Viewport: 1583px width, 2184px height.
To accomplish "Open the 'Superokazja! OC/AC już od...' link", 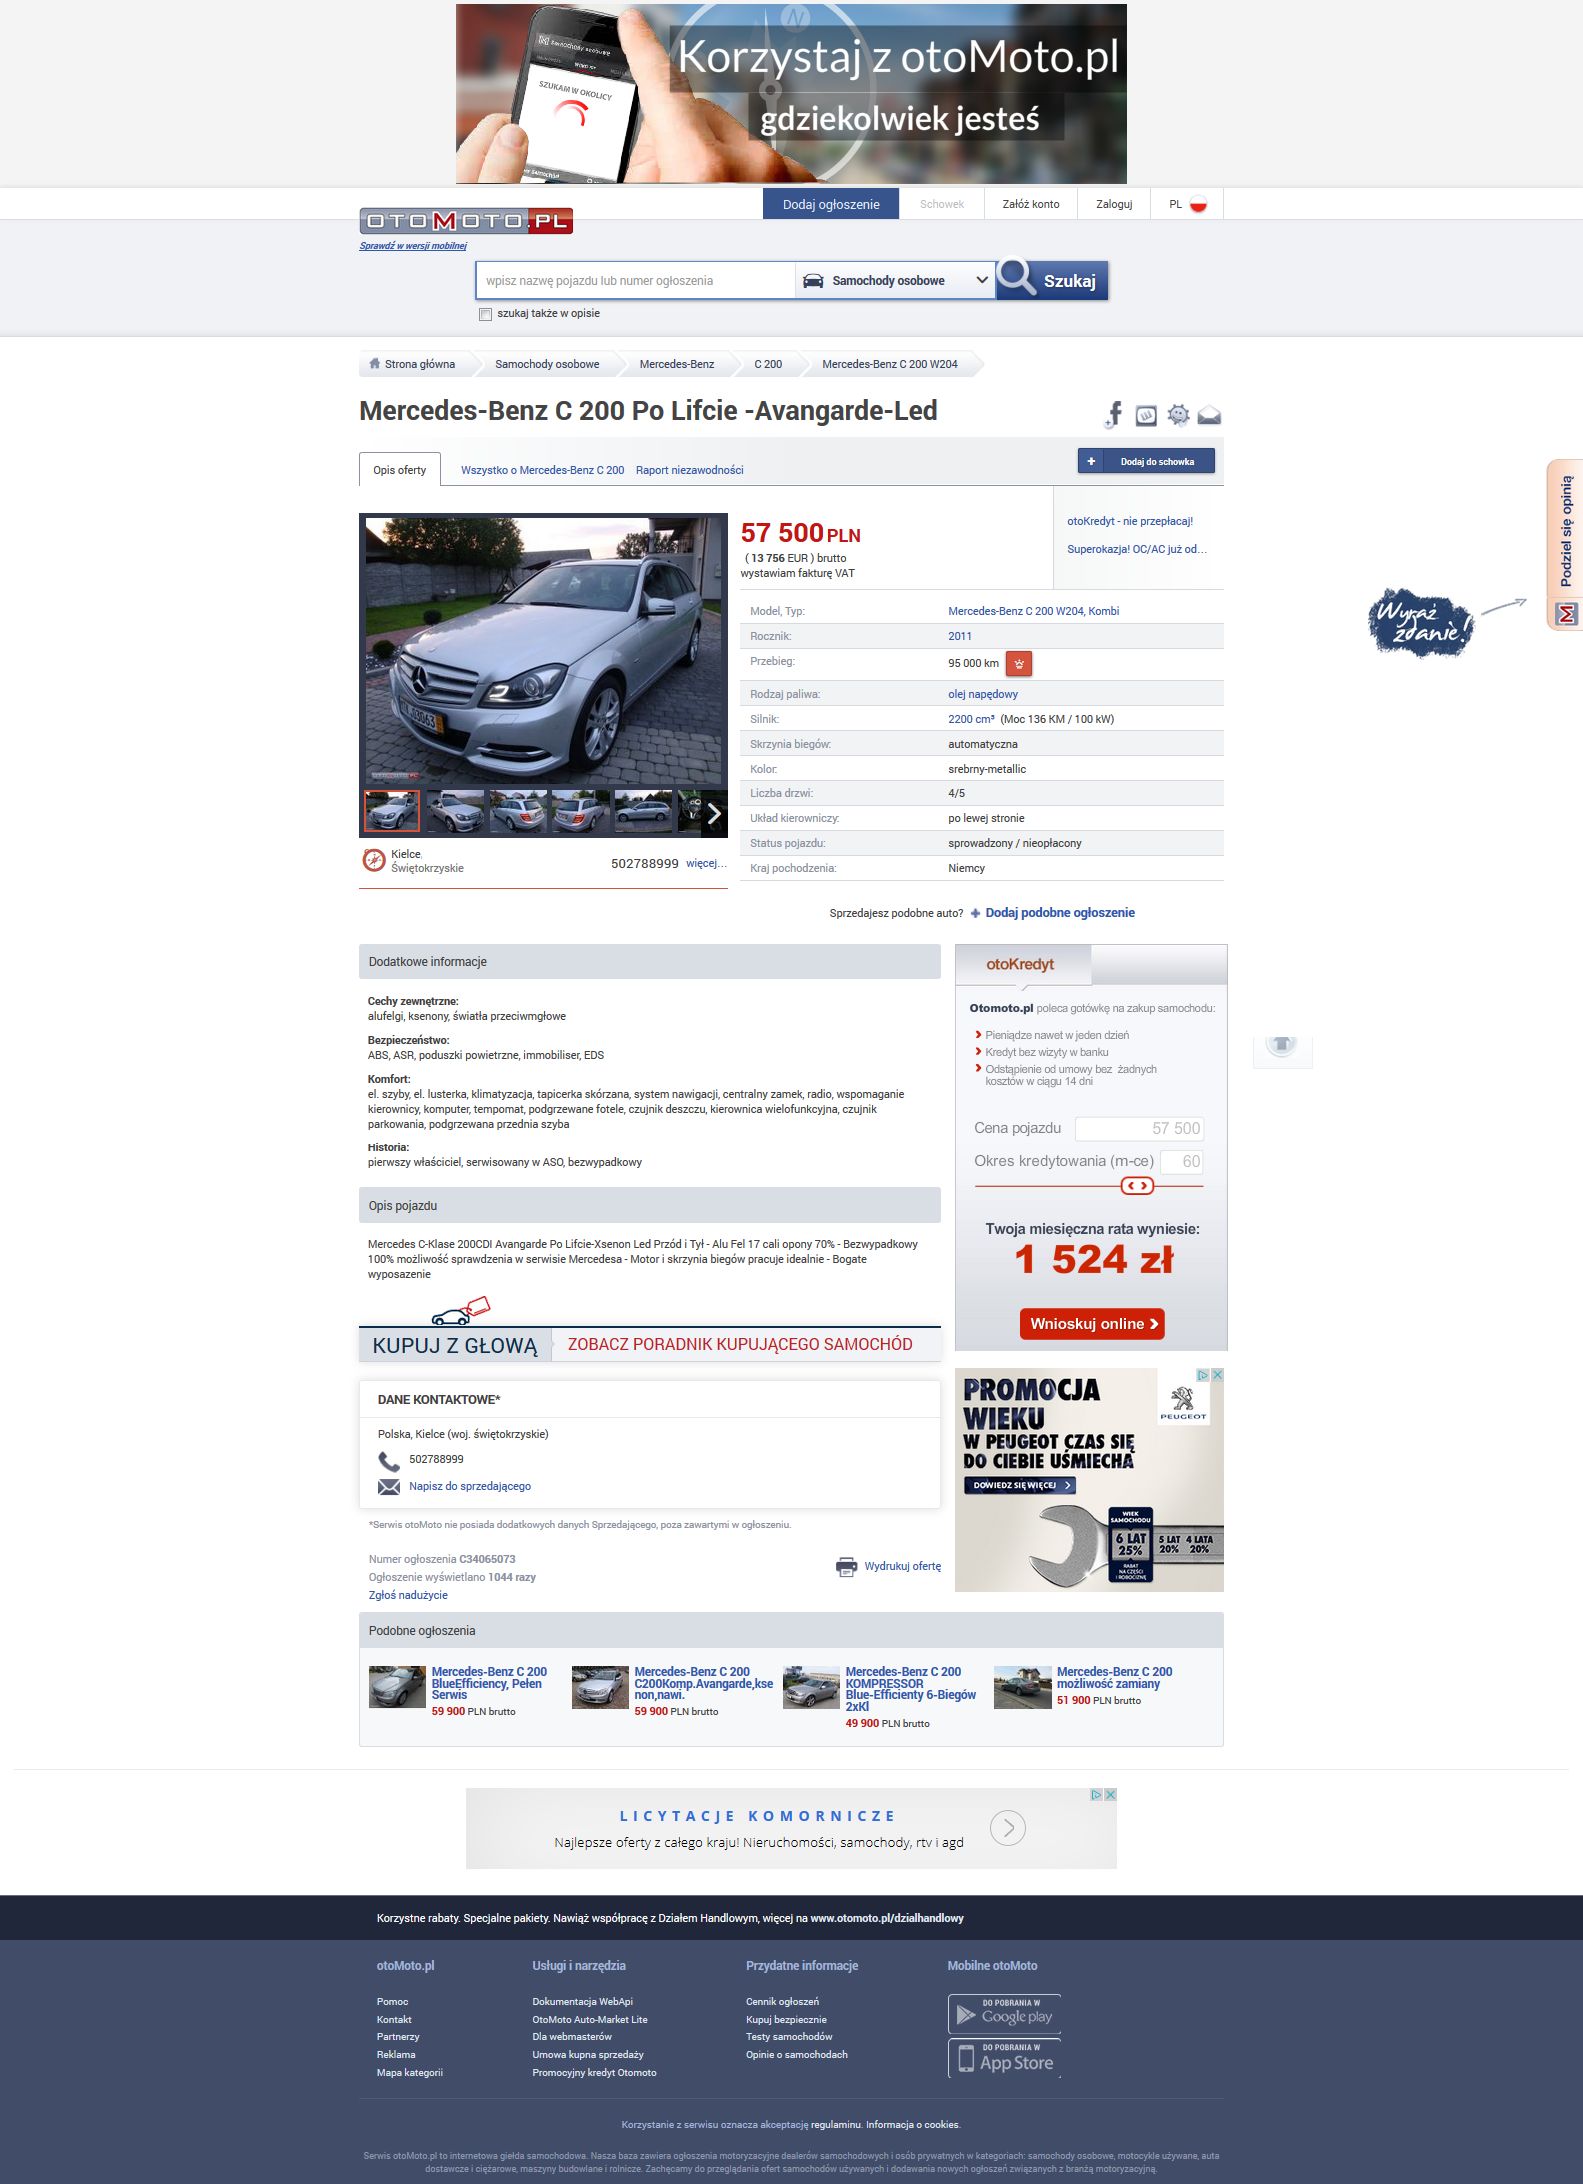I will pyautogui.click(x=1137, y=549).
